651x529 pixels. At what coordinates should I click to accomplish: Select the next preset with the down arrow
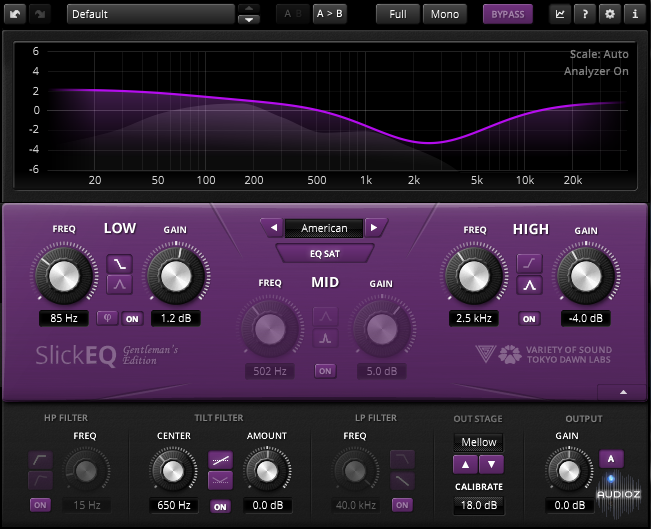[x=249, y=20]
